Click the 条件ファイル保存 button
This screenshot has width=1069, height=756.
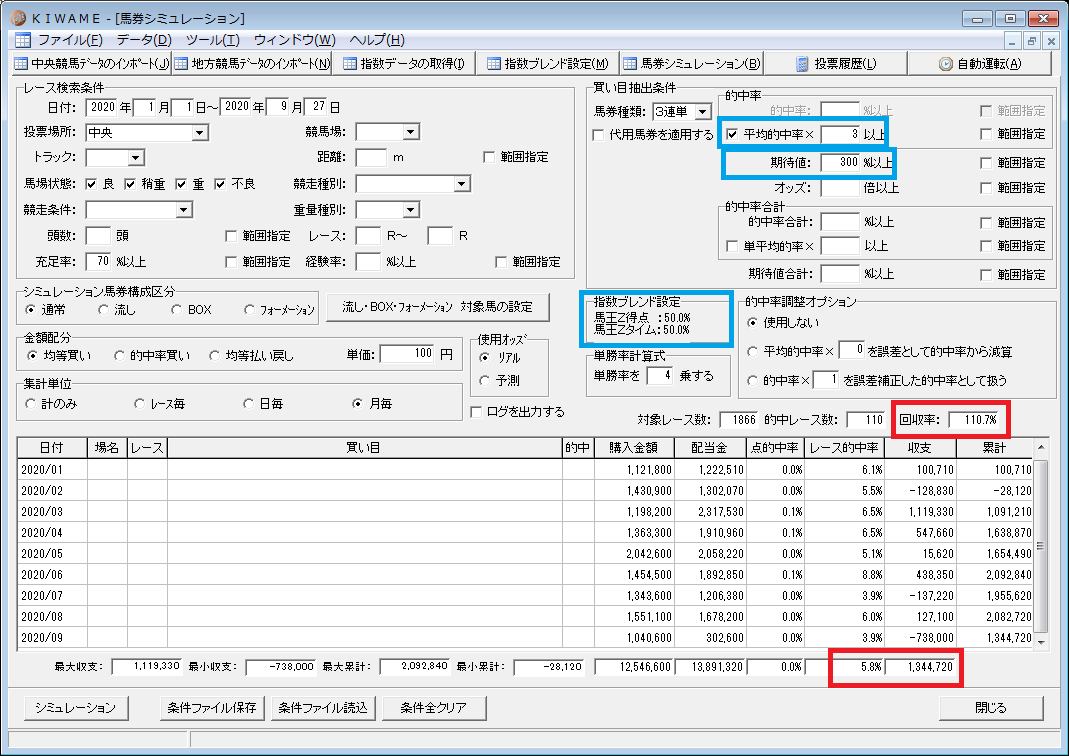tap(212, 708)
